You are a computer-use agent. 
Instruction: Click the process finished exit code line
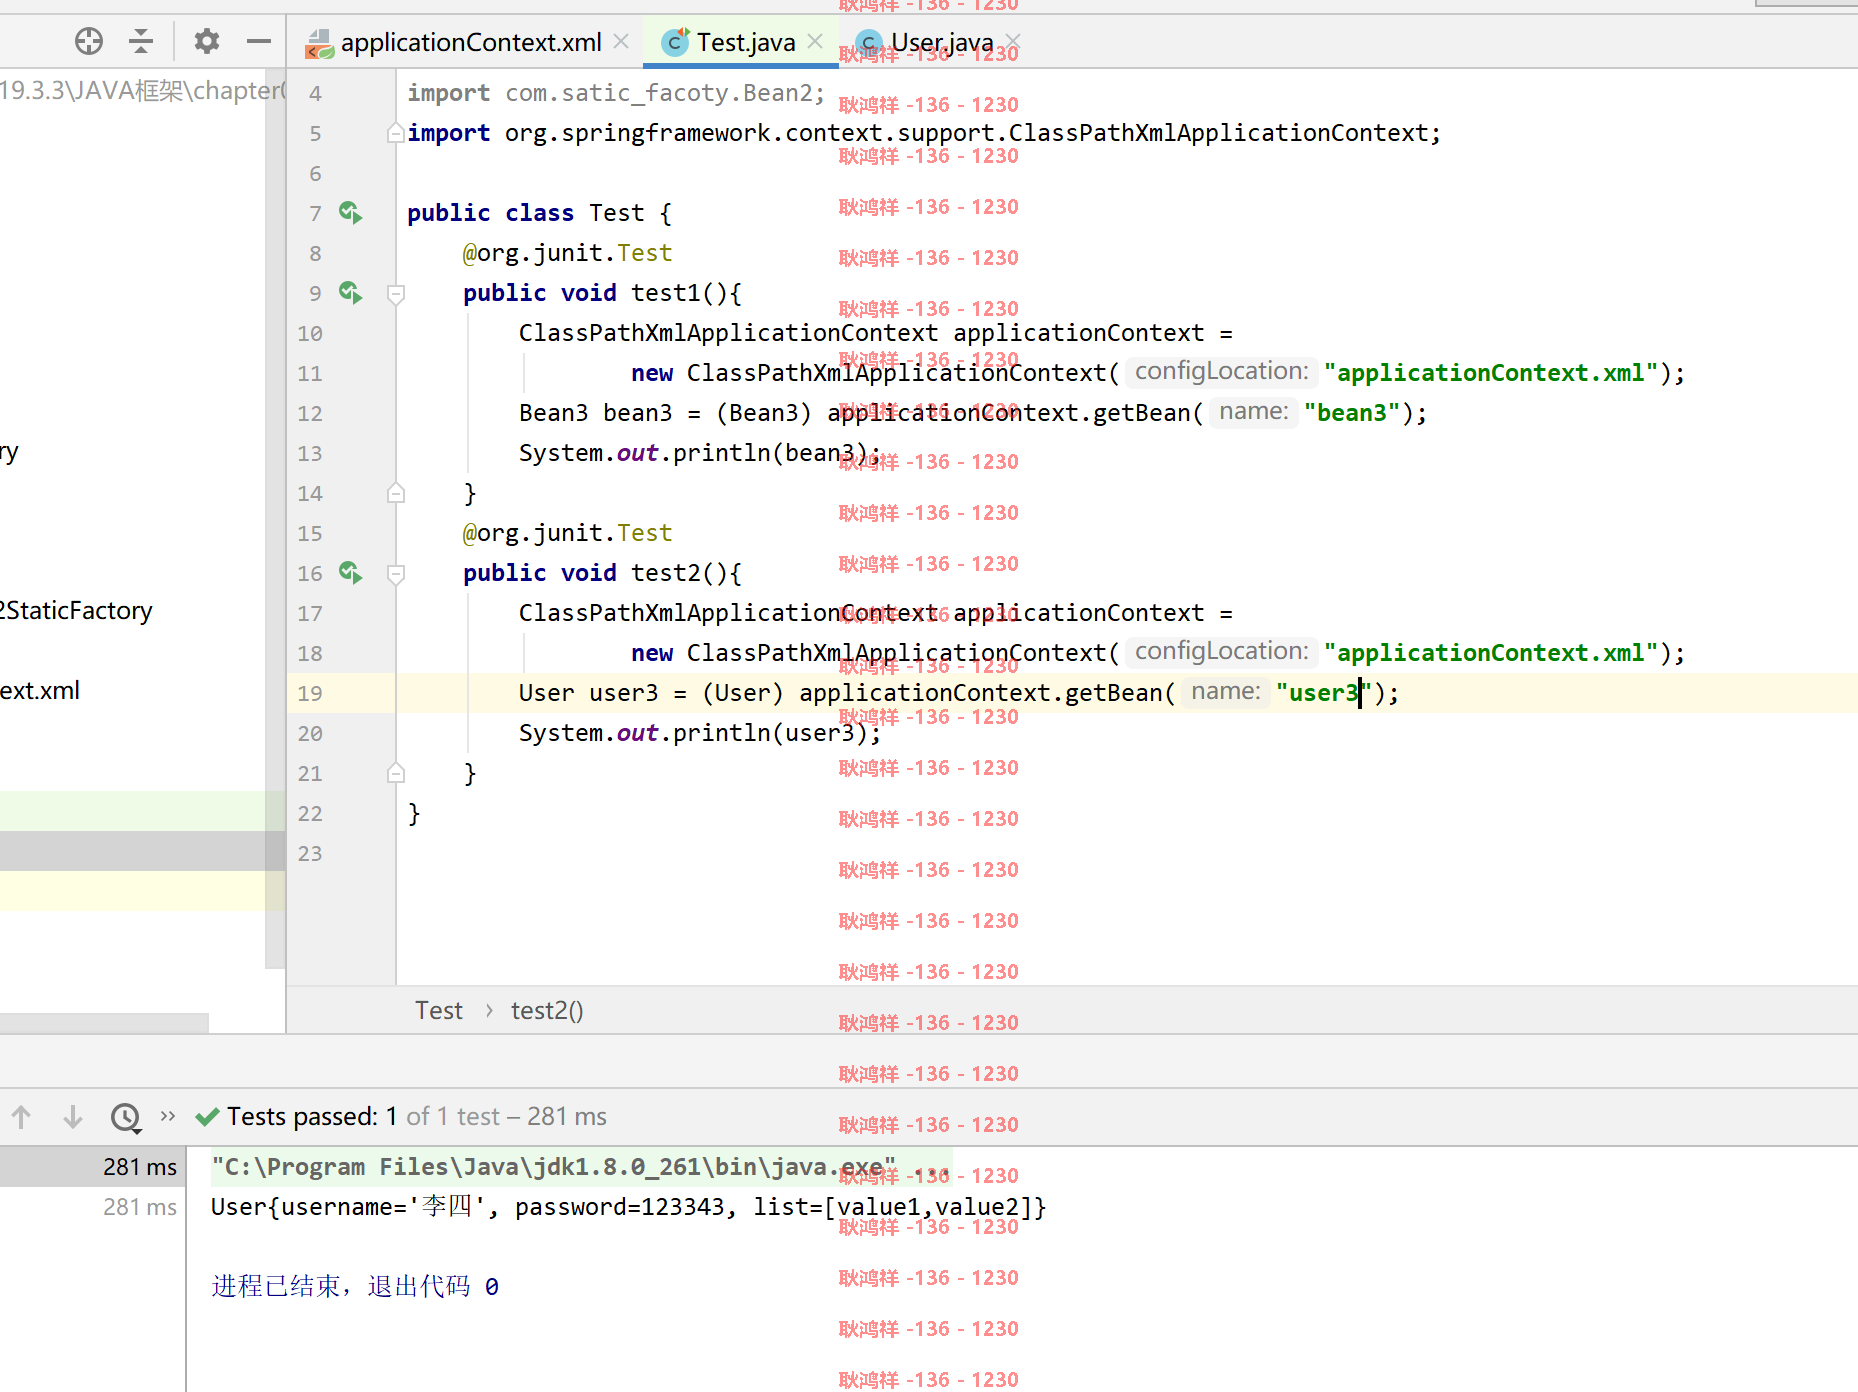point(355,1286)
